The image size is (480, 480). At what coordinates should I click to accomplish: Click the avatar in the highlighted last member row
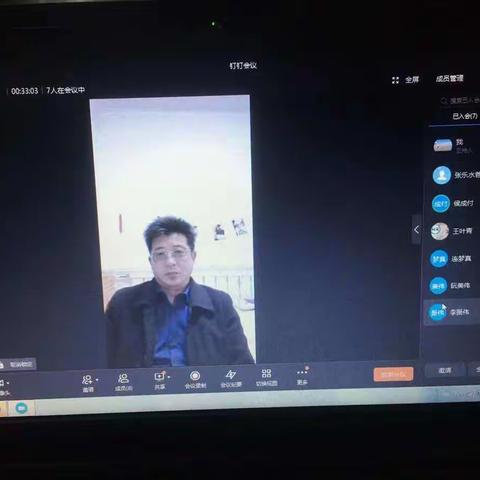(437, 313)
